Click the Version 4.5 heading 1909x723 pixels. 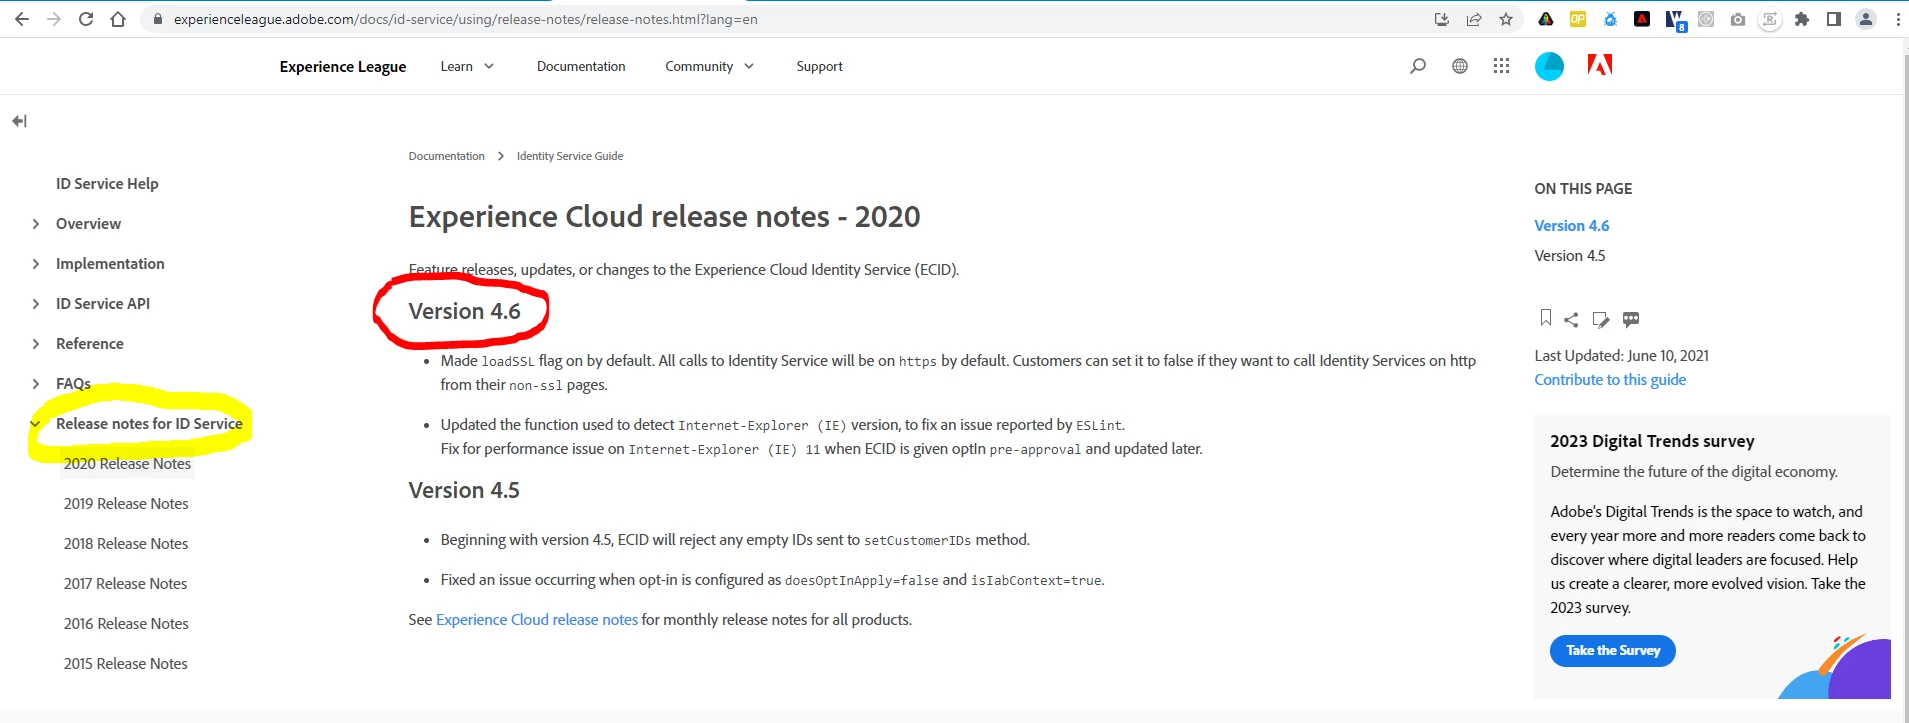464,491
